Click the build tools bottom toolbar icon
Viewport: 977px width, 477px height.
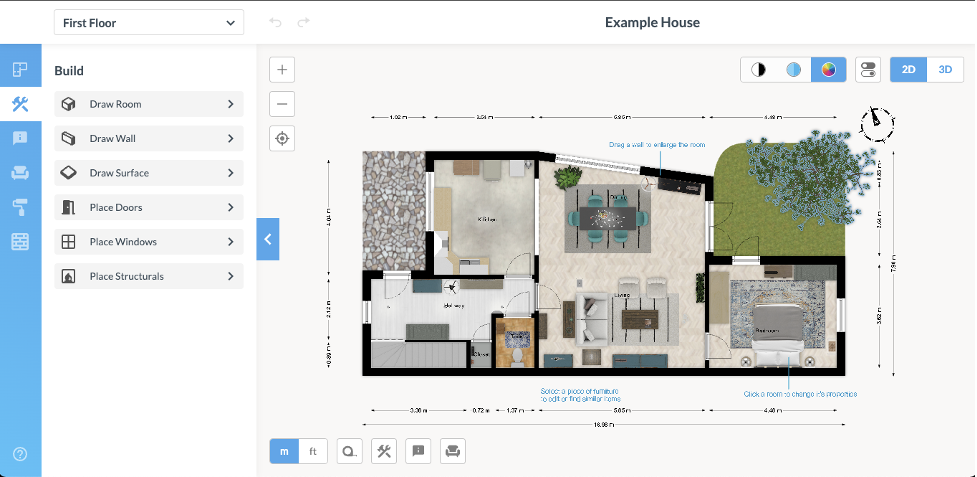click(384, 451)
